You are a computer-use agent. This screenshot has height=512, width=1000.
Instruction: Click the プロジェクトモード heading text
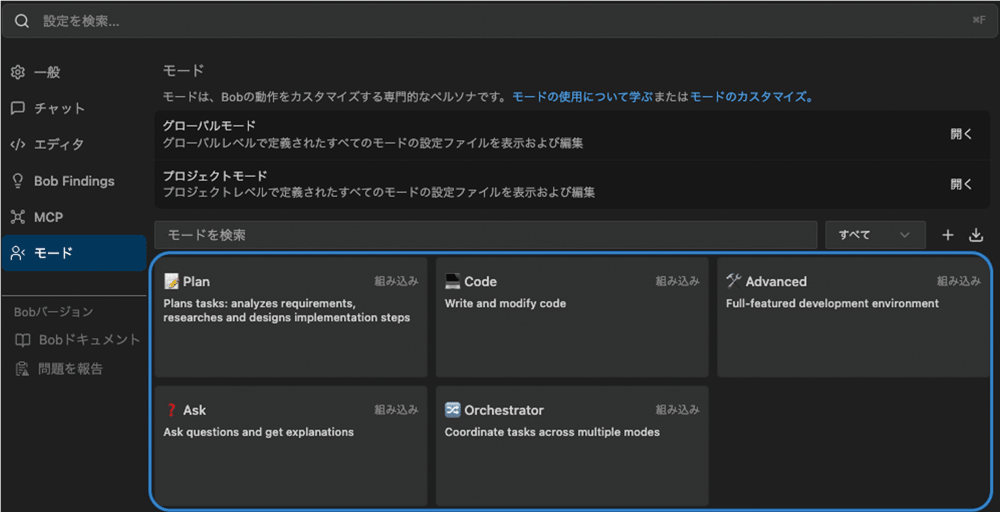coord(215,175)
